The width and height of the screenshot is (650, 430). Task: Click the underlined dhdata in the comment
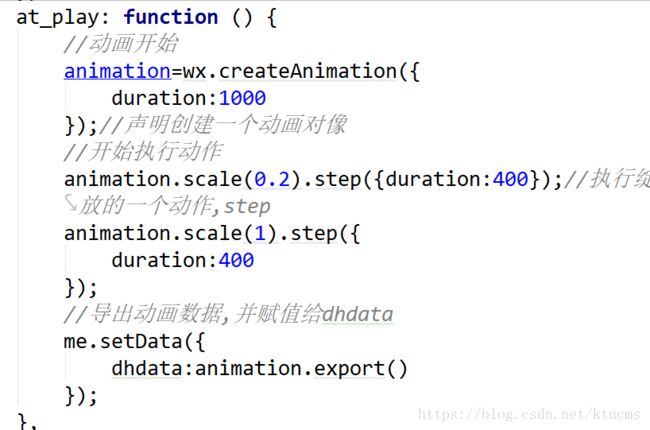coord(358,315)
